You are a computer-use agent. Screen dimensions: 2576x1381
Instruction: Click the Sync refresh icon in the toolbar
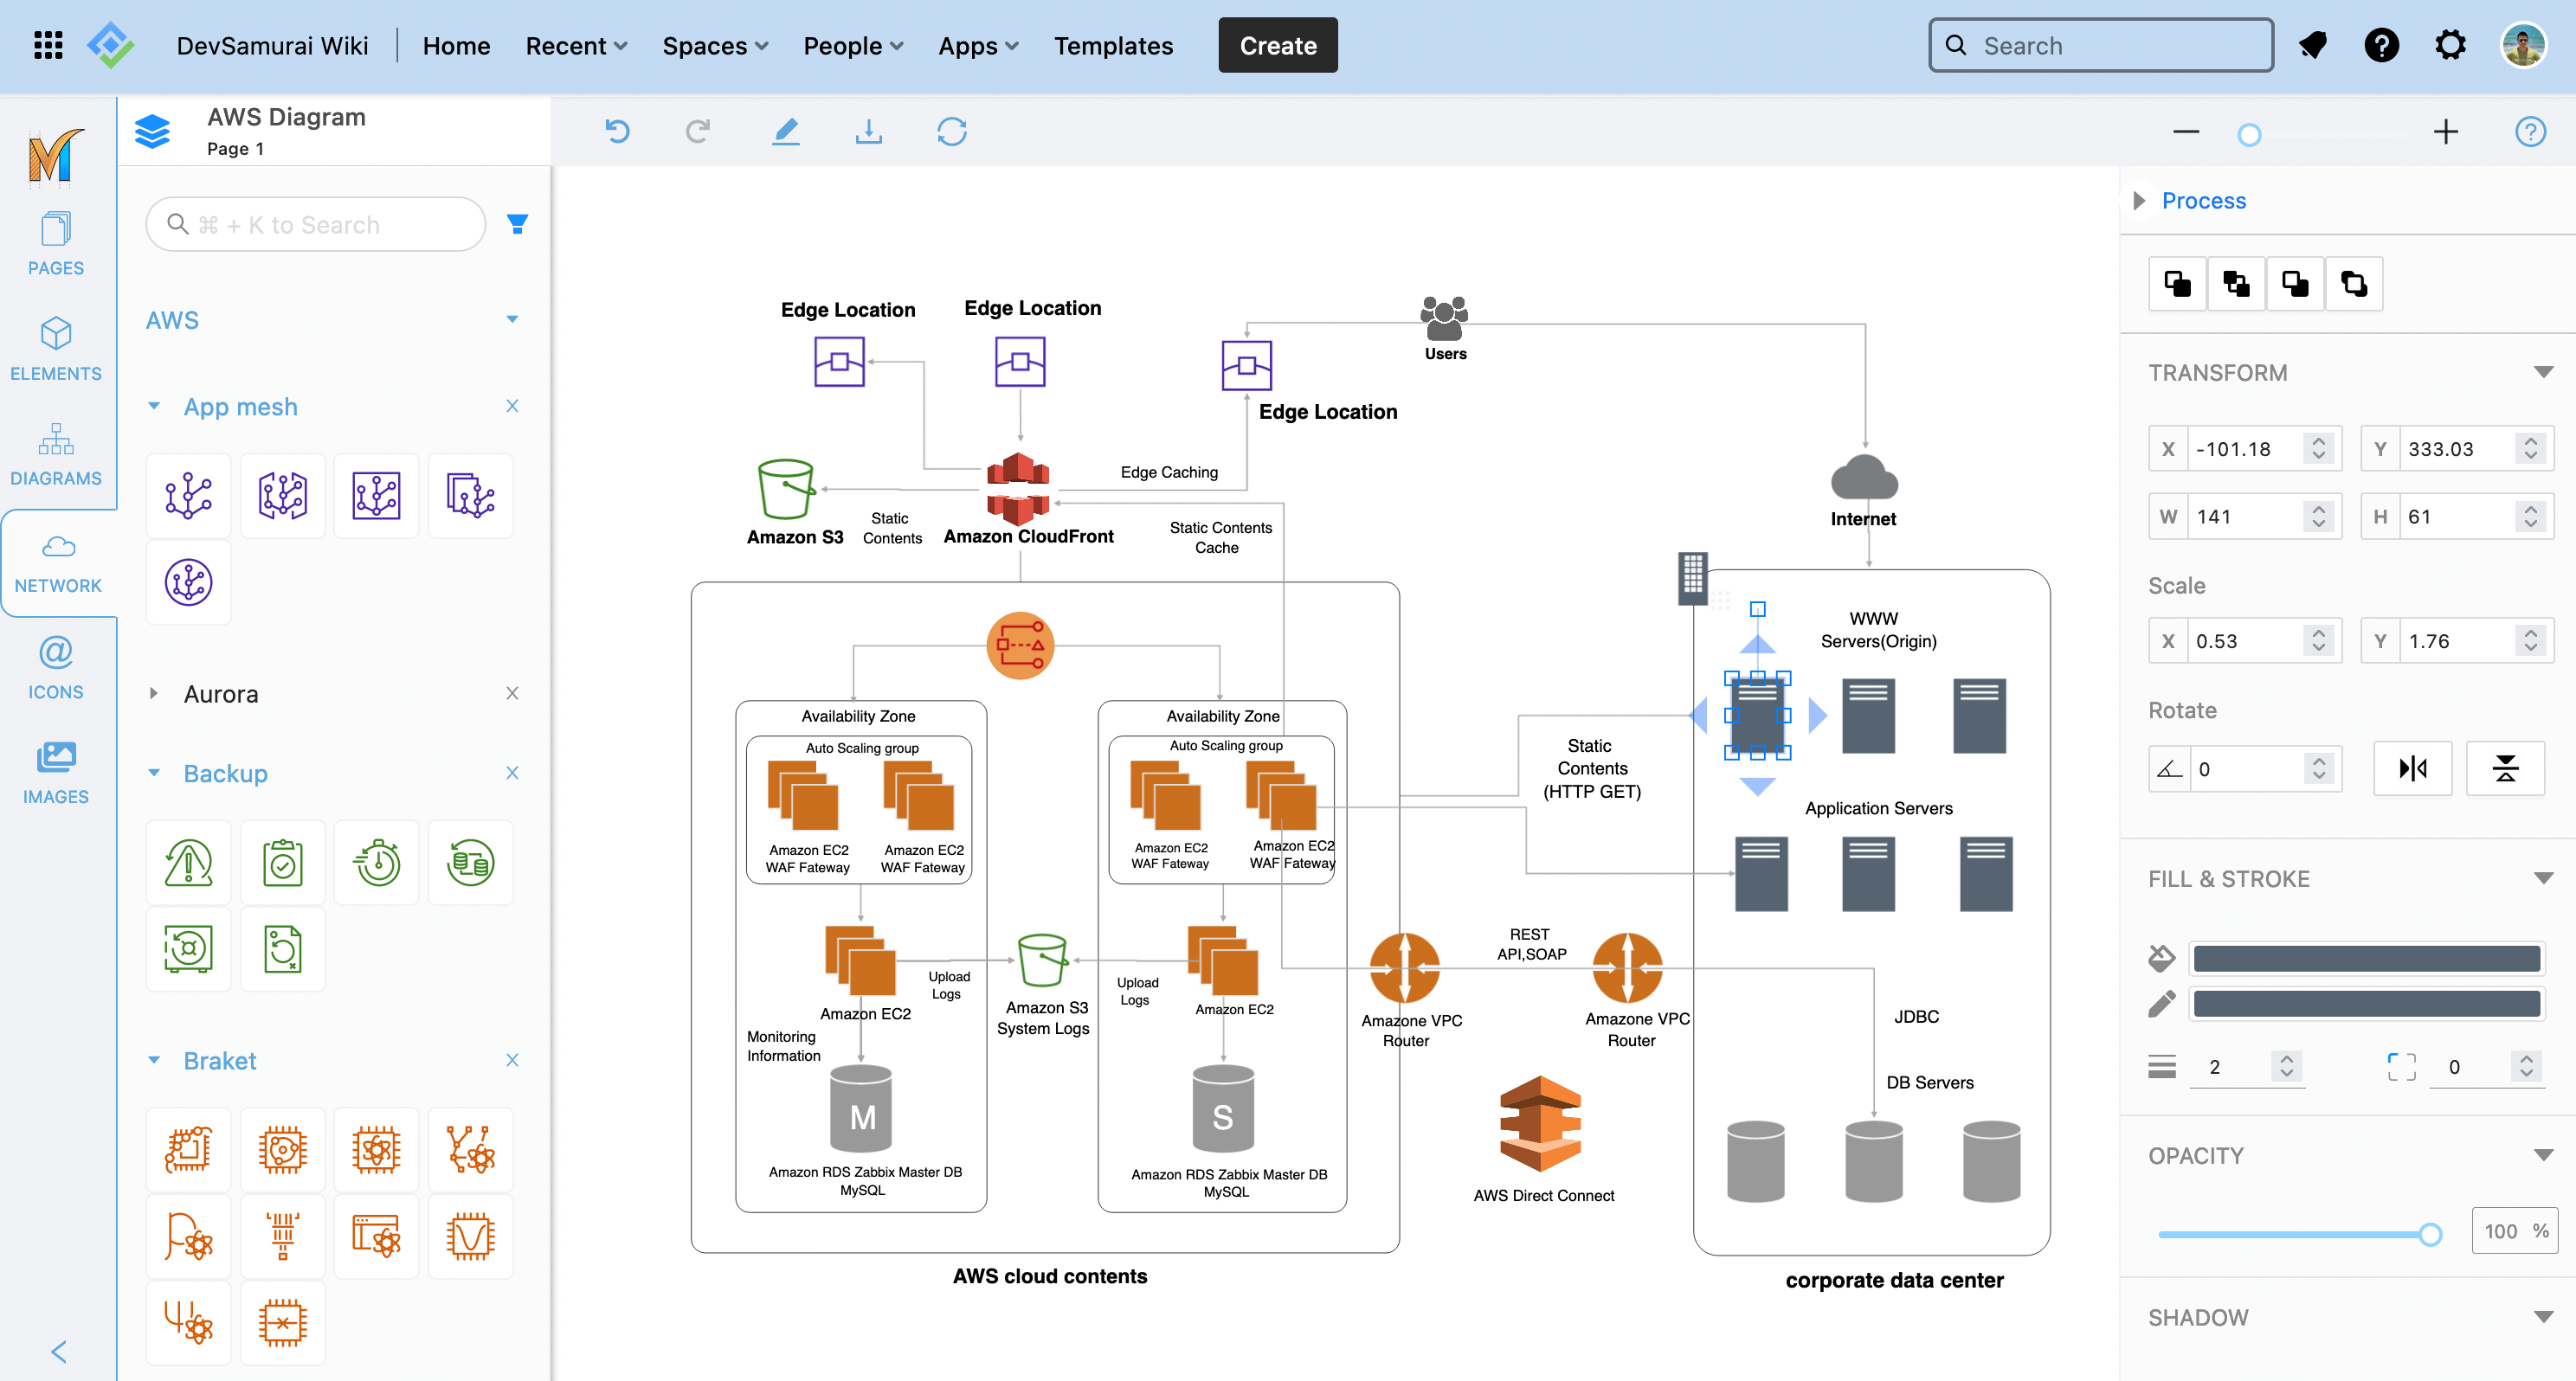(x=951, y=131)
